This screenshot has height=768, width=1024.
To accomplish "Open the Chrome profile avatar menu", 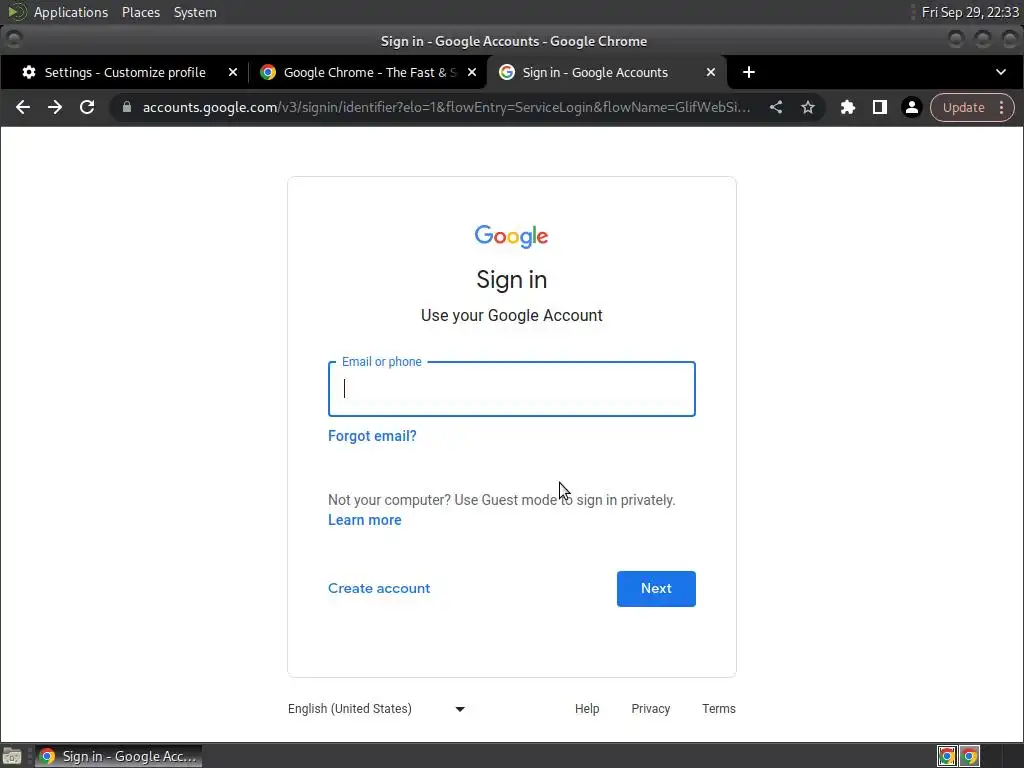I will [912, 107].
